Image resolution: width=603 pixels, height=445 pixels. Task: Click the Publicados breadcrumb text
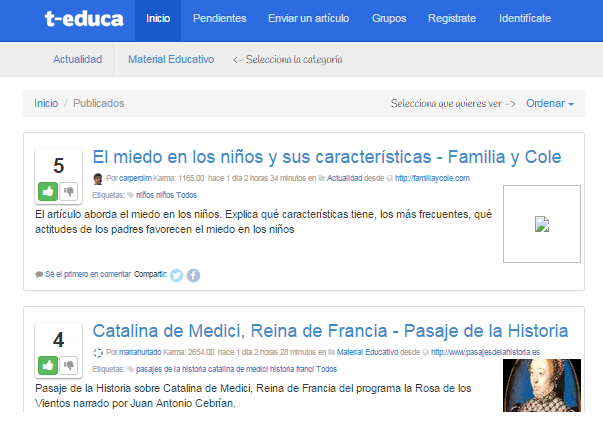pos(99,103)
